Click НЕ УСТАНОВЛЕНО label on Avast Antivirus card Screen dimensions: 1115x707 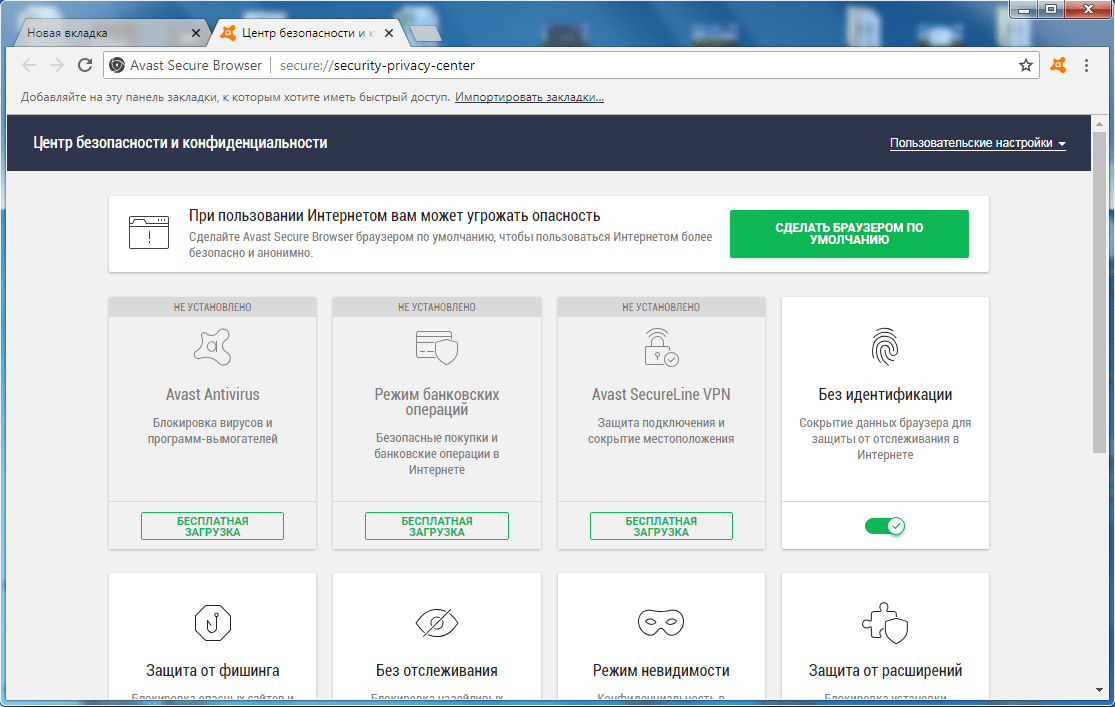(213, 307)
